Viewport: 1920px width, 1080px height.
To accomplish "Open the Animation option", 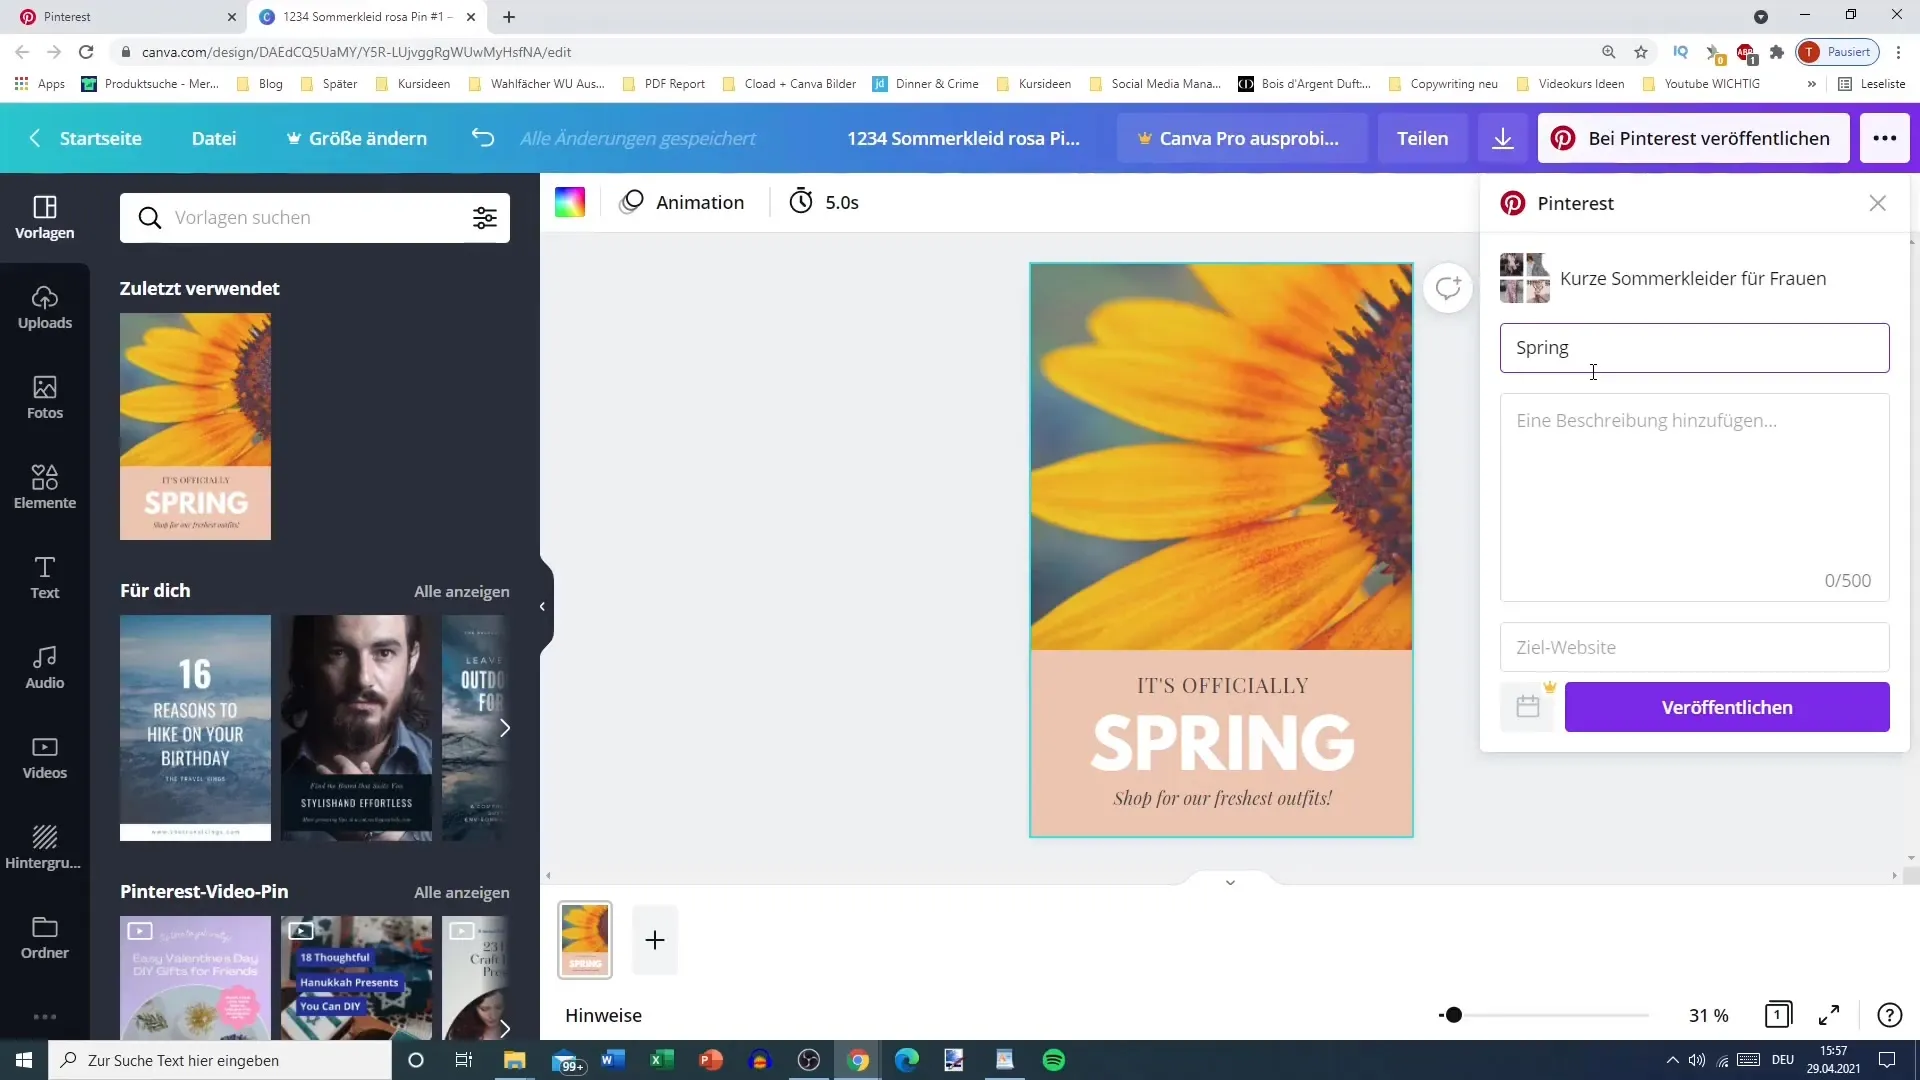I will [x=682, y=202].
